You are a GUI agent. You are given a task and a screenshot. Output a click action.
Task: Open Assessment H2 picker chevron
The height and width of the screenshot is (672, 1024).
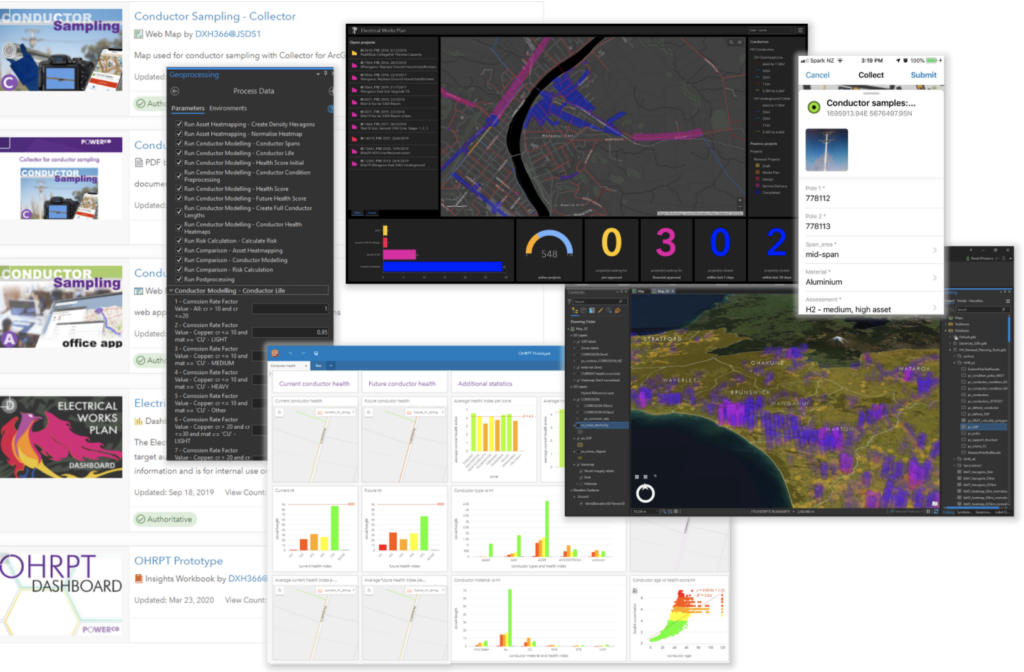tap(935, 306)
